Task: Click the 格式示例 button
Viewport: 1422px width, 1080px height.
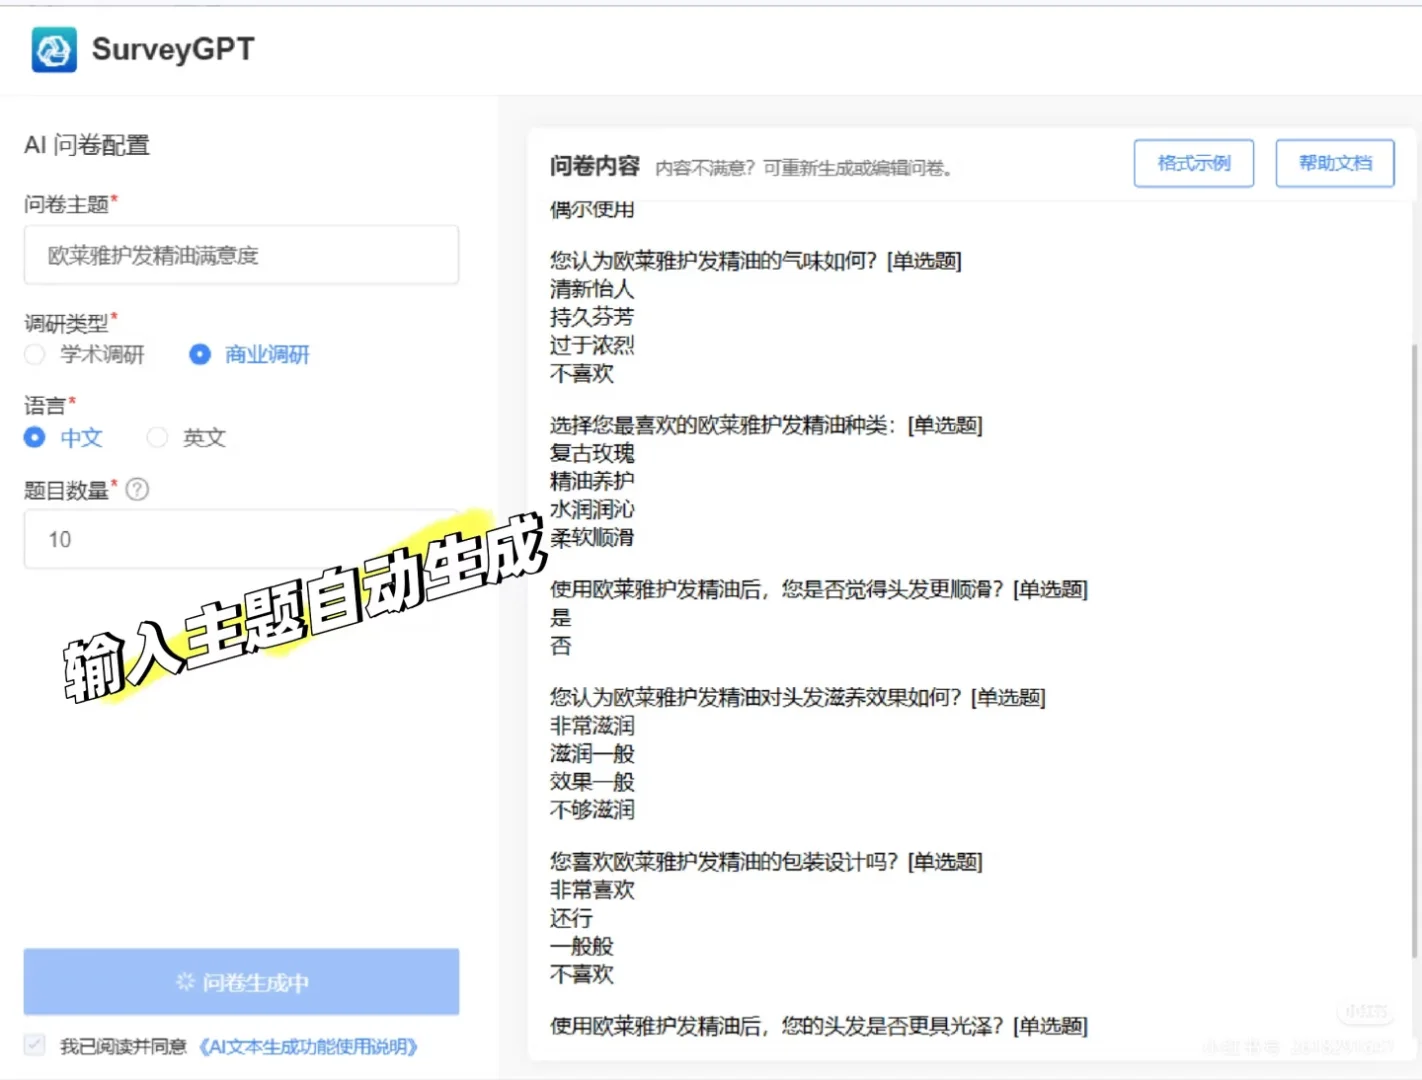Action: (x=1194, y=163)
